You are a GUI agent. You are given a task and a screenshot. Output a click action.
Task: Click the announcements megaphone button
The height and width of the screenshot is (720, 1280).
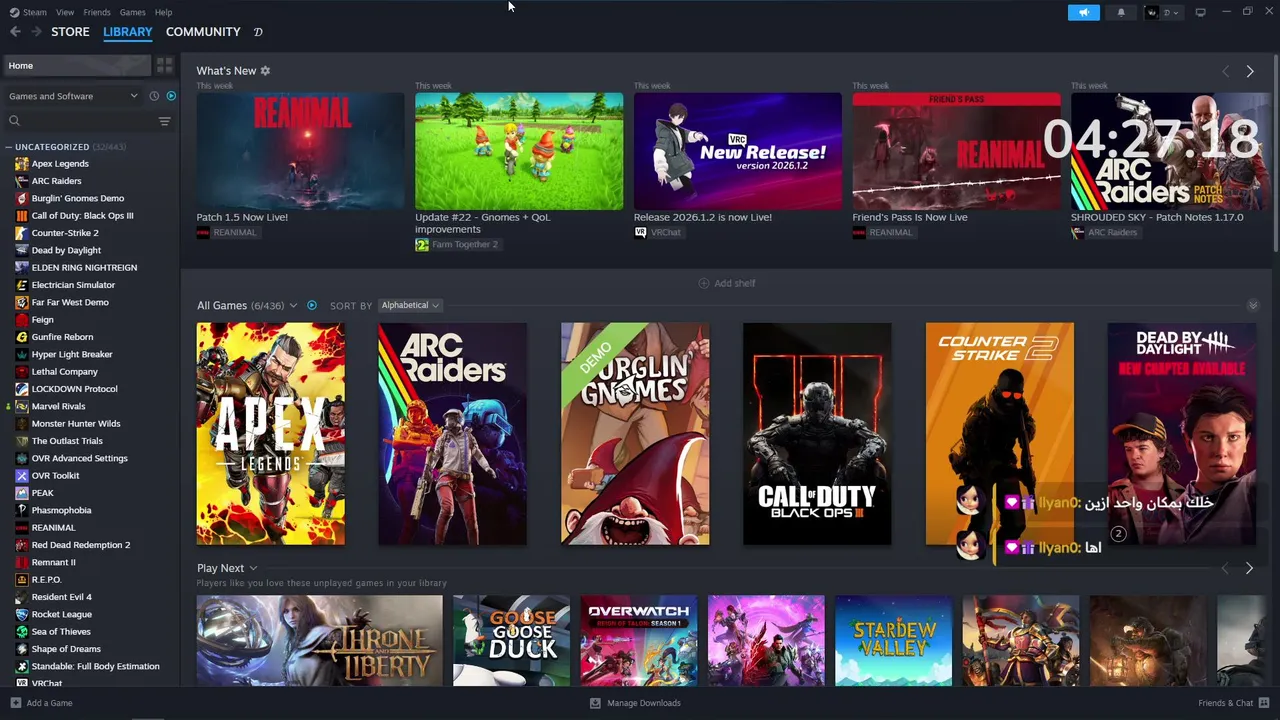pos(1084,12)
